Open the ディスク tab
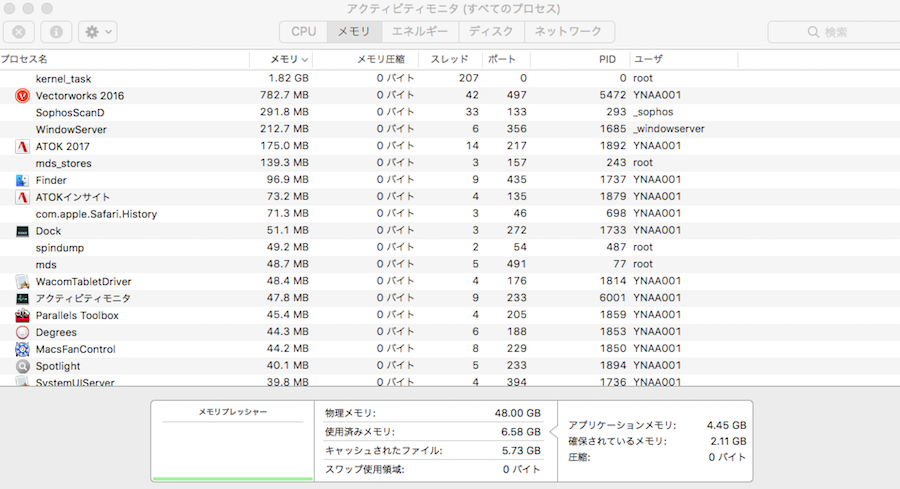The width and height of the screenshot is (900, 489). pyautogui.click(x=491, y=32)
